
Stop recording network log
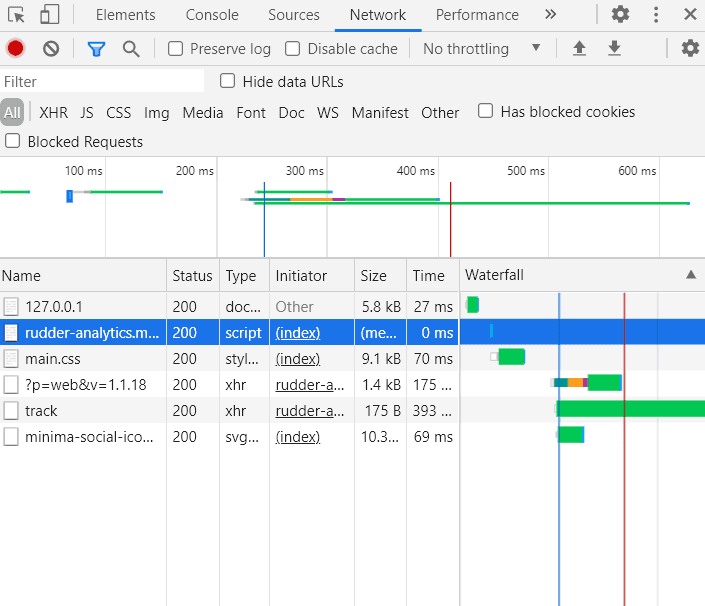pyautogui.click(x=15, y=48)
